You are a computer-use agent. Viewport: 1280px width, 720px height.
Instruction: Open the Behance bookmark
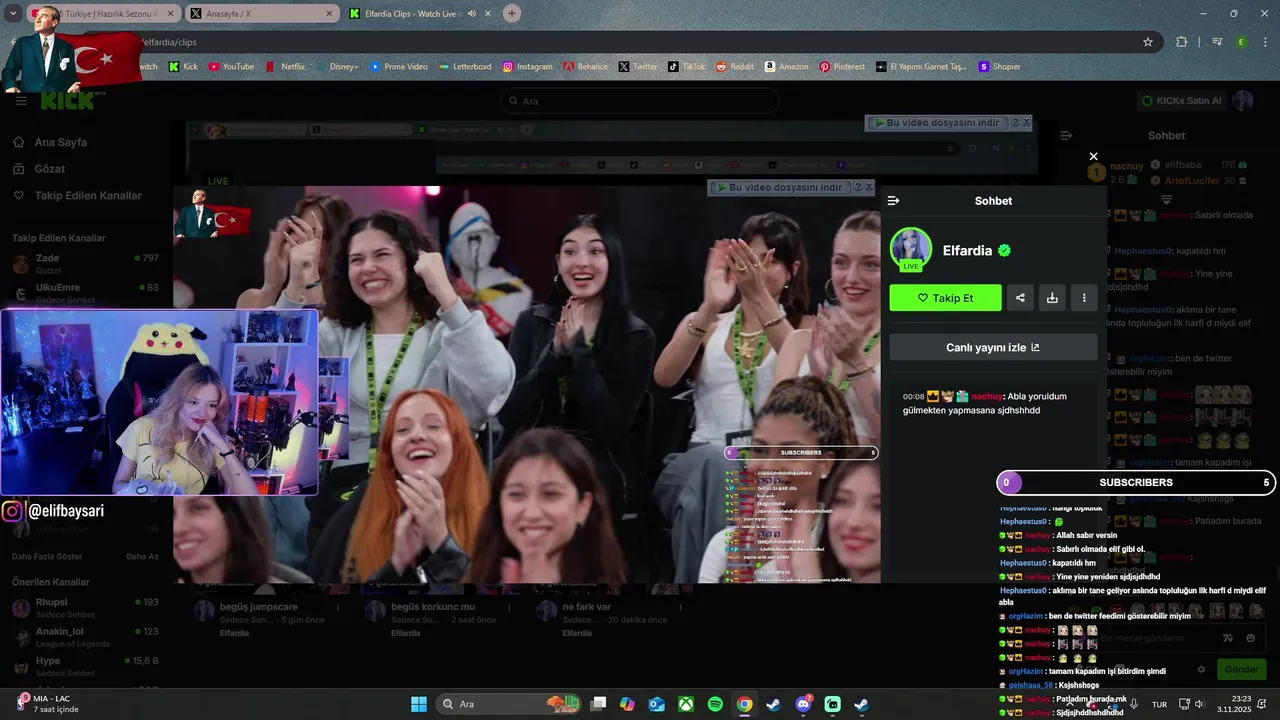pos(585,67)
